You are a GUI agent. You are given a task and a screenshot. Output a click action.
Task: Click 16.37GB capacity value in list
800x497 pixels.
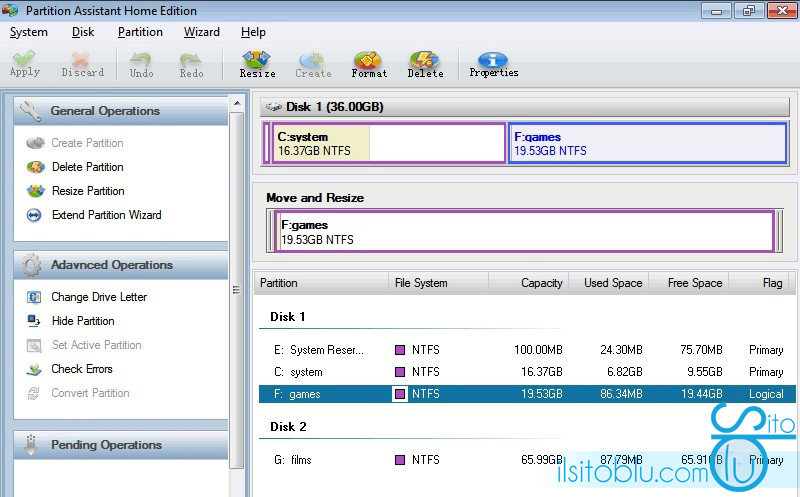(541, 372)
